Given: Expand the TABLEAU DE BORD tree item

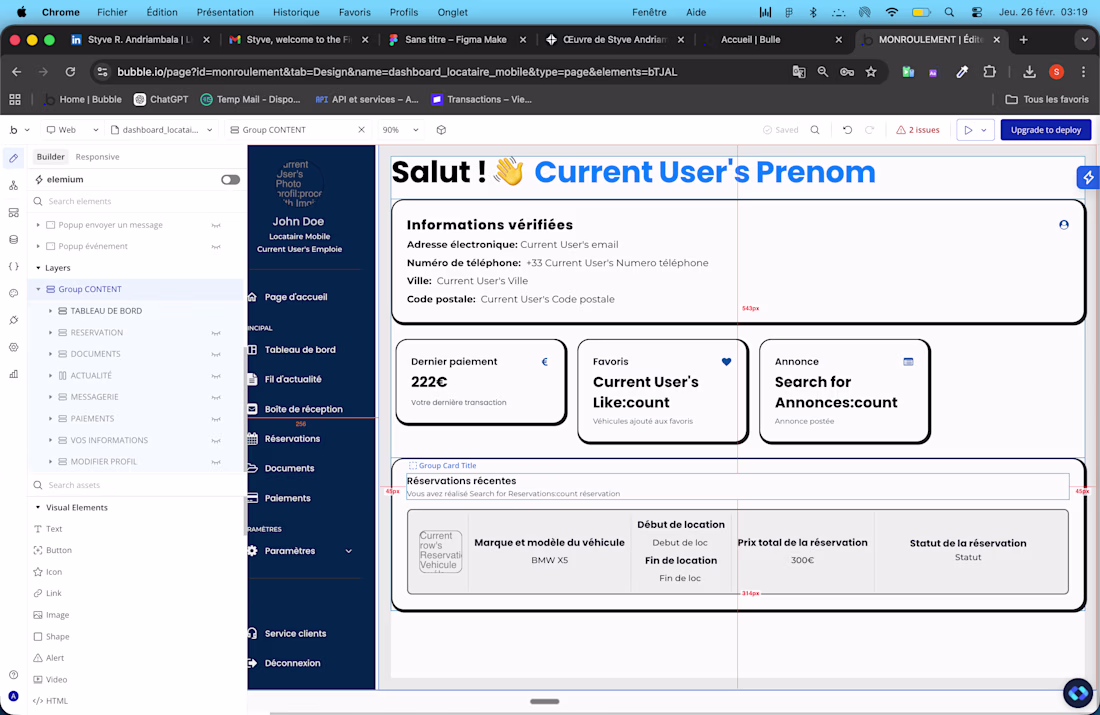Looking at the screenshot, I should (x=51, y=311).
